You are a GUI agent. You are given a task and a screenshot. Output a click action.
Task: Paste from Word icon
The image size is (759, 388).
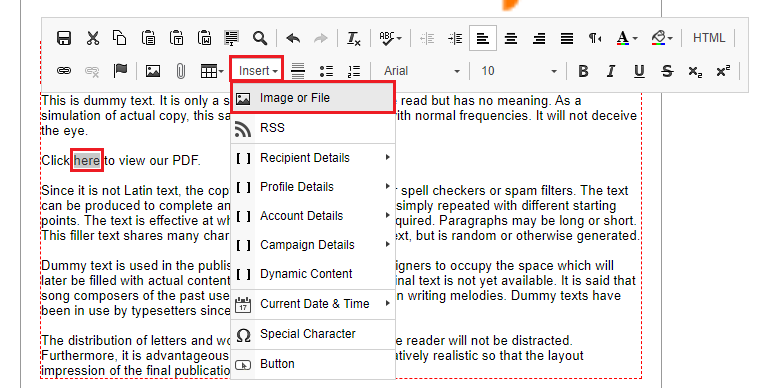click(x=204, y=38)
